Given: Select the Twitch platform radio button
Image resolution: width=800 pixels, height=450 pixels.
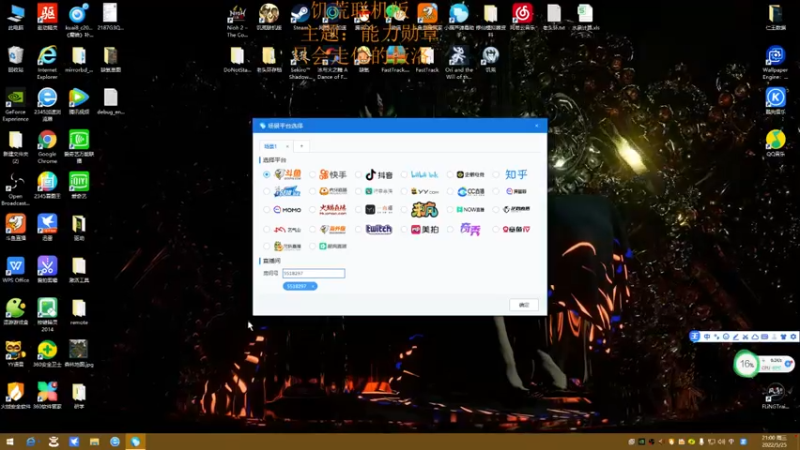Looking at the screenshot, I should [358, 230].
